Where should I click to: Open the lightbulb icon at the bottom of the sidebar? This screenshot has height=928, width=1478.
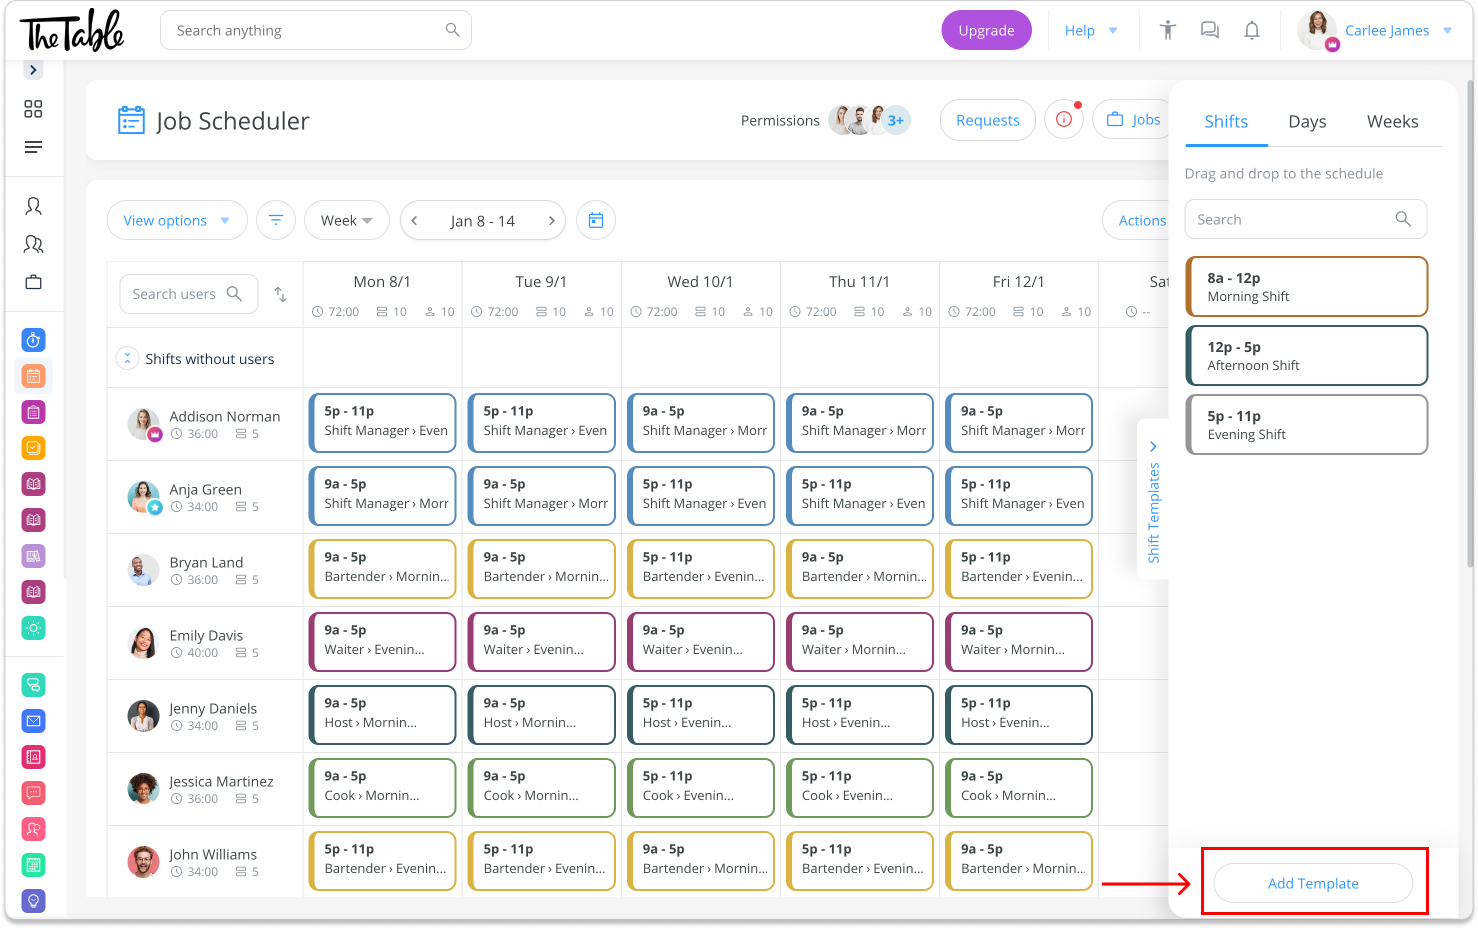pos(33,900)
